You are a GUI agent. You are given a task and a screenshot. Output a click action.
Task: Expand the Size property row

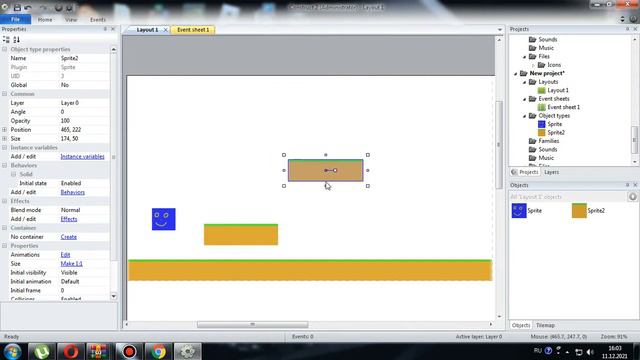4,138
